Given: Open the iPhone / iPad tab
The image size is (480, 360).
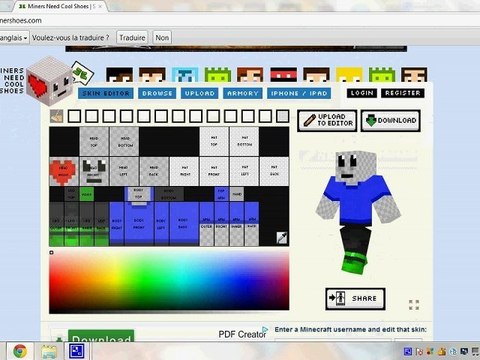Looking at the screenshot, I should click(x=299, y=93).
